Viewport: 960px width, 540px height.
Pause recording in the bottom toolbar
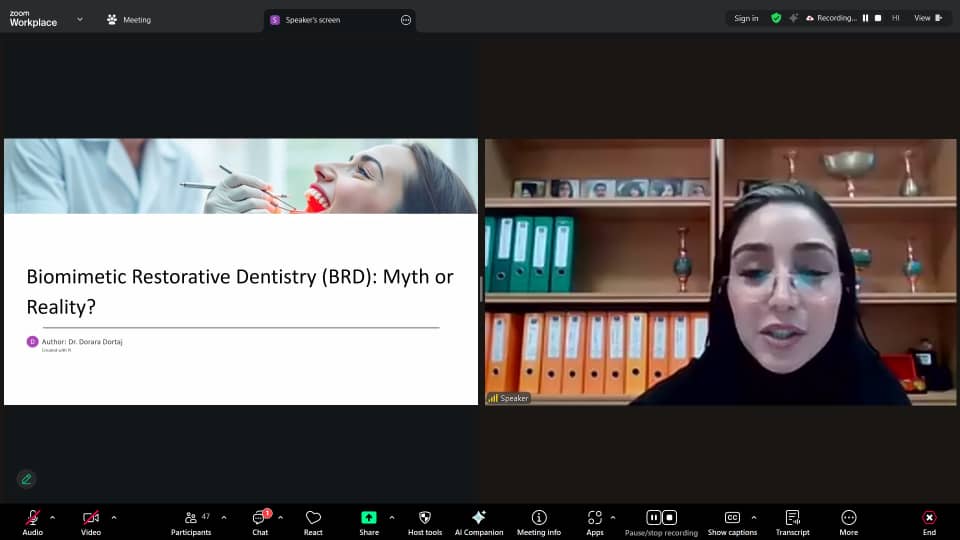(x=653, y=517)
